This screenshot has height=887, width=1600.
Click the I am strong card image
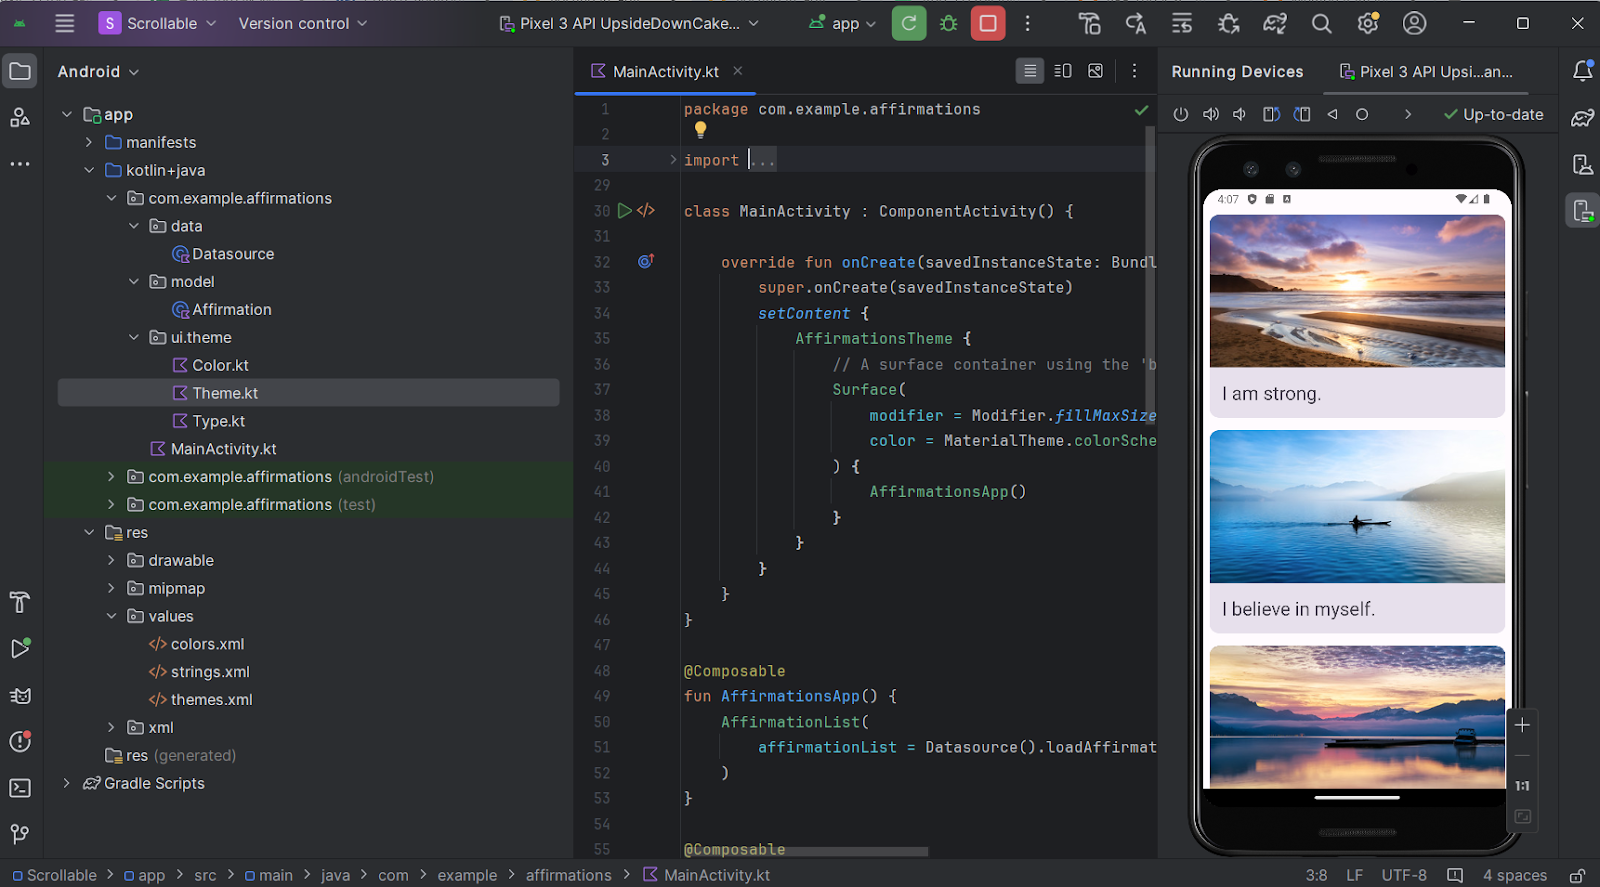point(1357,291)
